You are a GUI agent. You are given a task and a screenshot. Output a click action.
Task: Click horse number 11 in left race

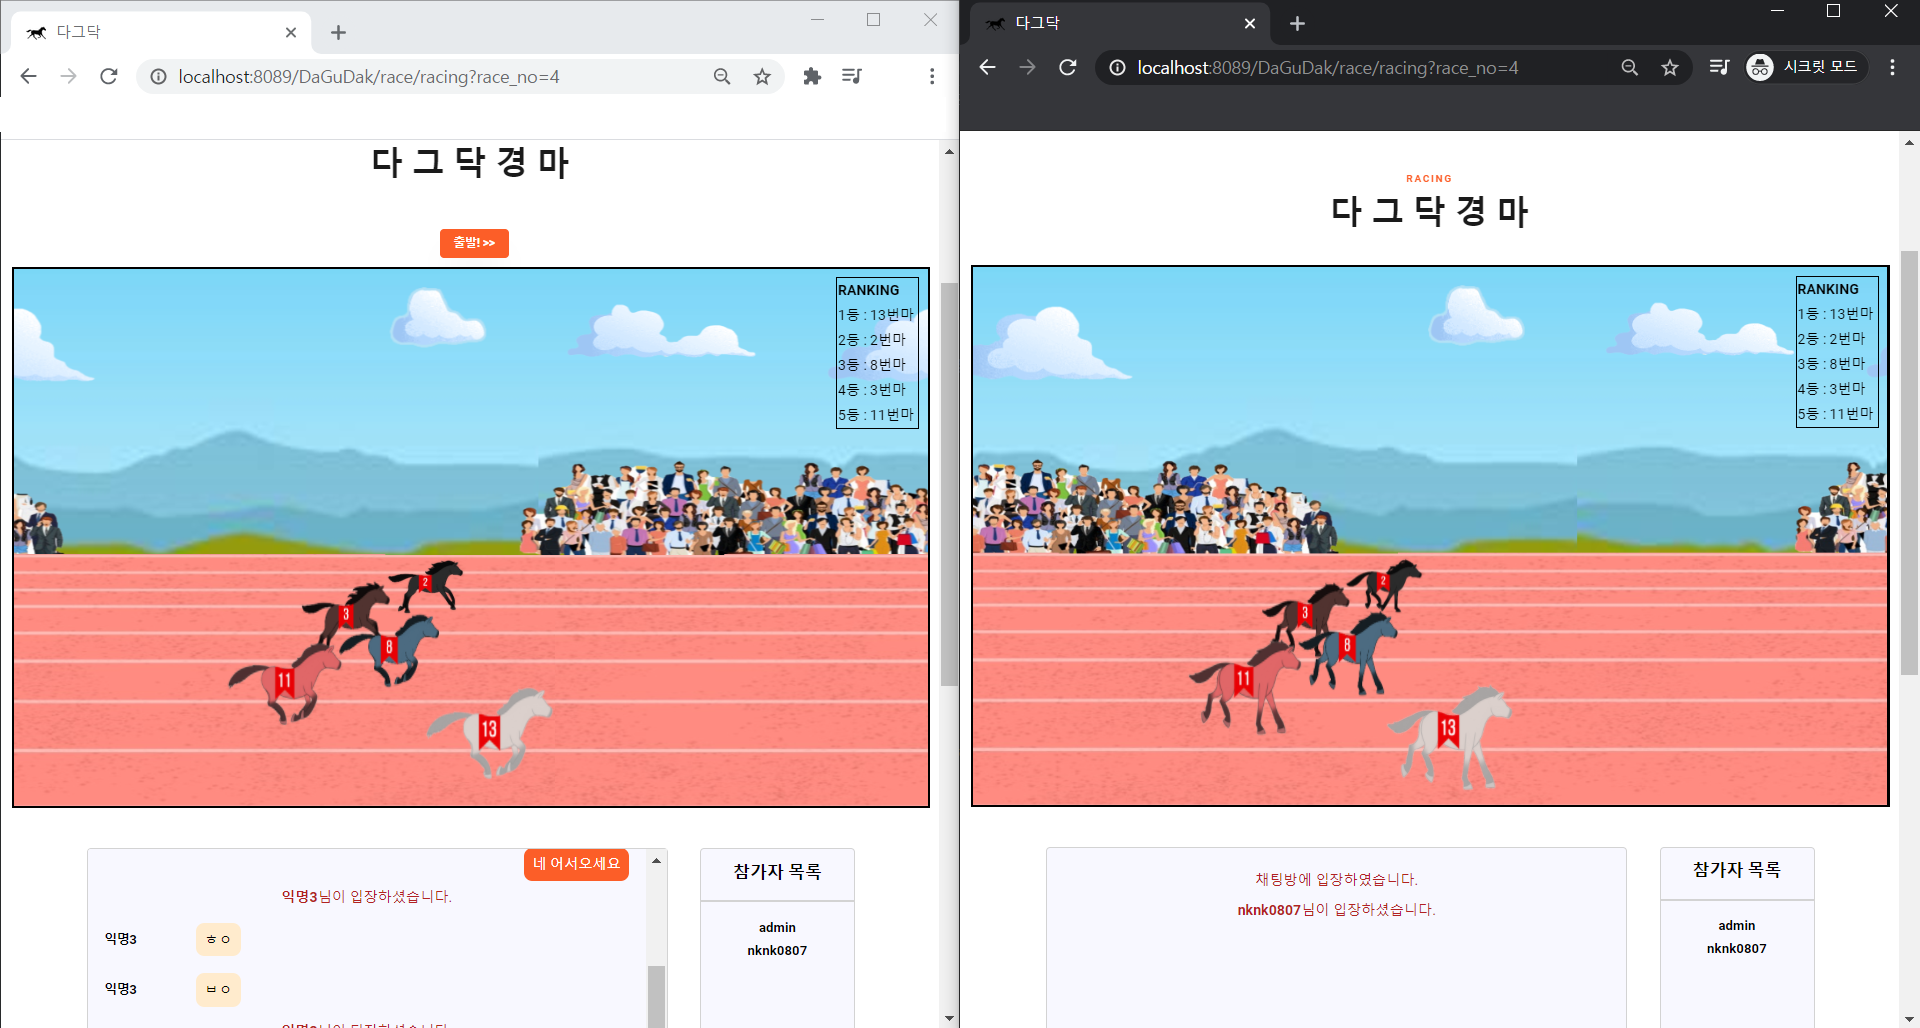point(285,681)
